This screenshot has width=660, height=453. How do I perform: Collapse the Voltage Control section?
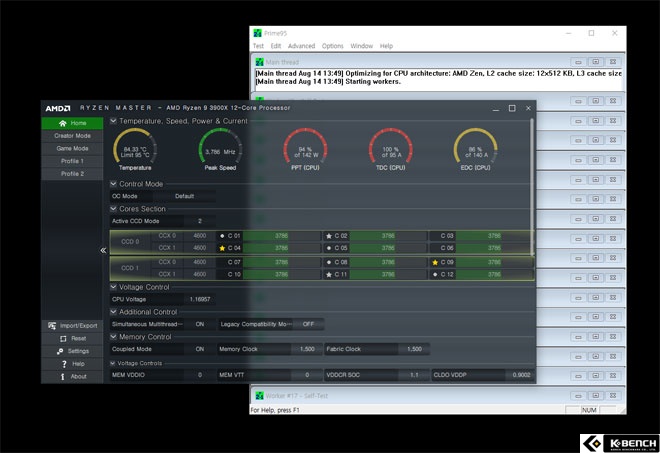[113, 287]
